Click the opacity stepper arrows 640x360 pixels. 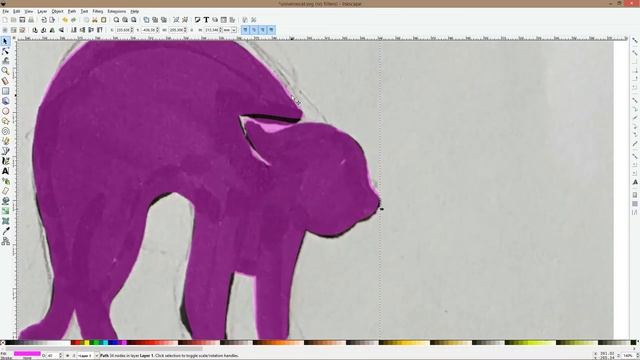click(x=60, y=356)
